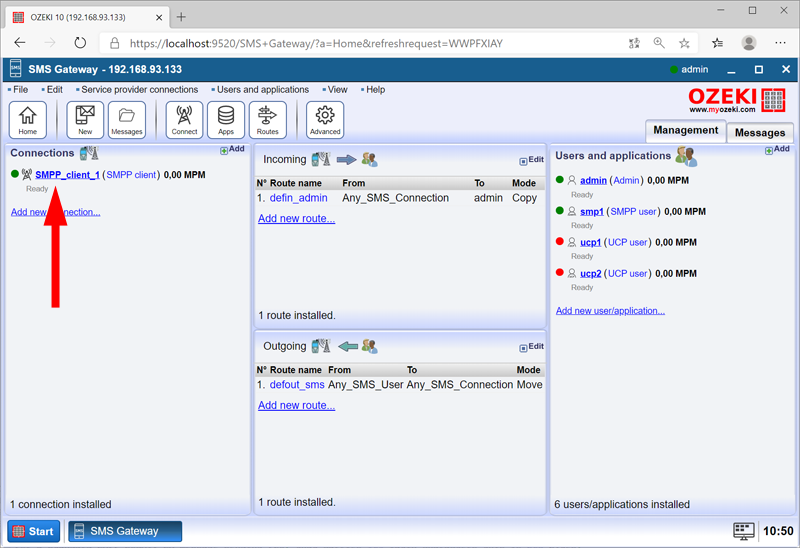
Task: Click Edit in the Outgoing routes panel
Action: (531, 347)
